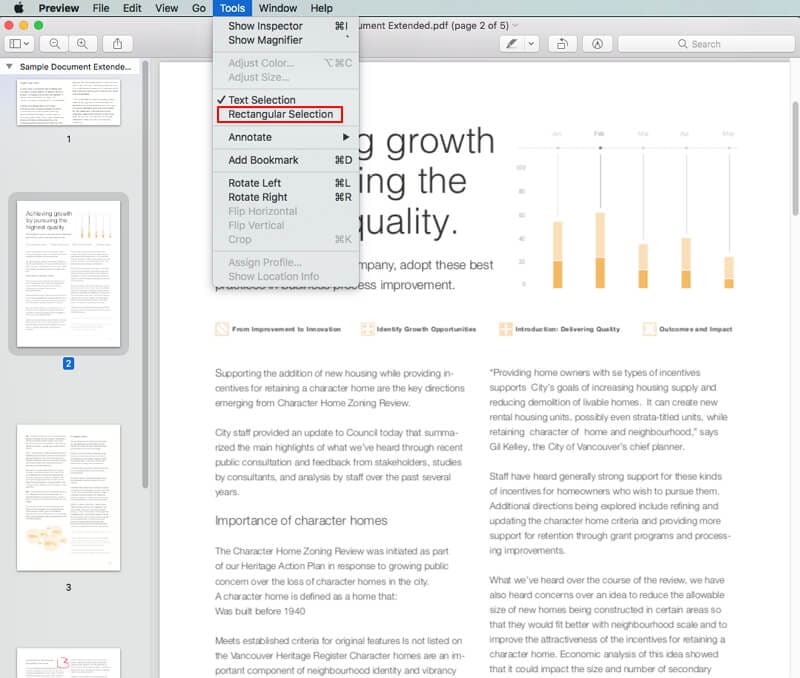Open the Go menu
The height and width of the screenshot is (678, 800).
[x=198, y=8]
